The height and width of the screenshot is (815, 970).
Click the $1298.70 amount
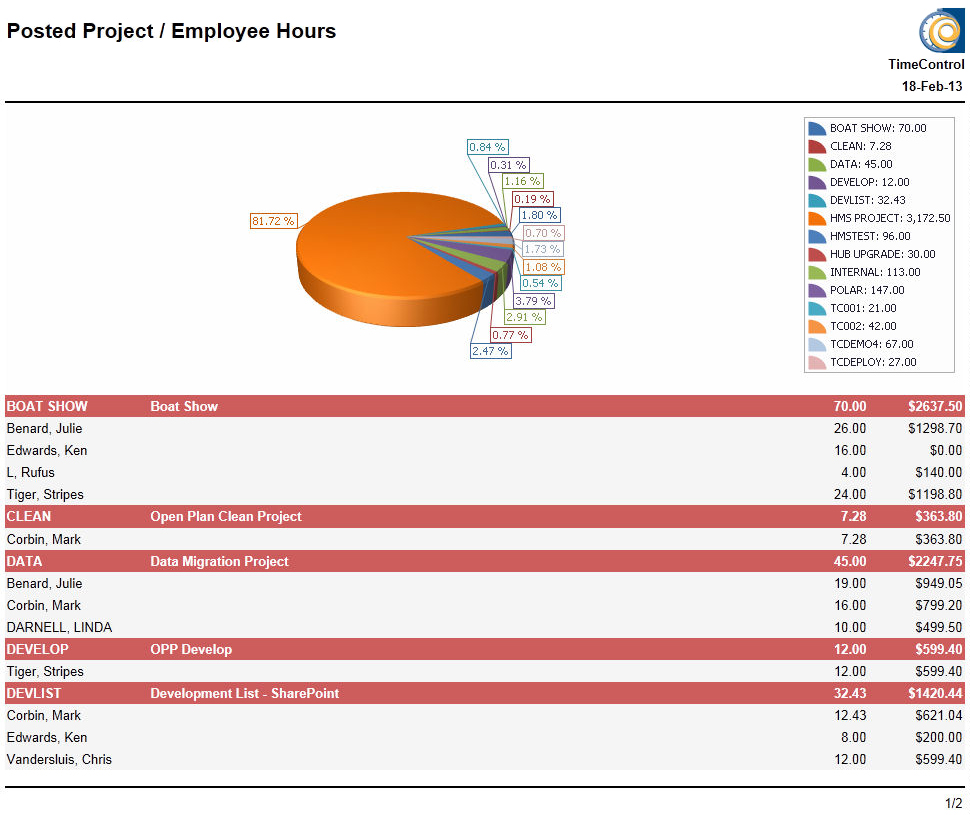pos(935,428)
